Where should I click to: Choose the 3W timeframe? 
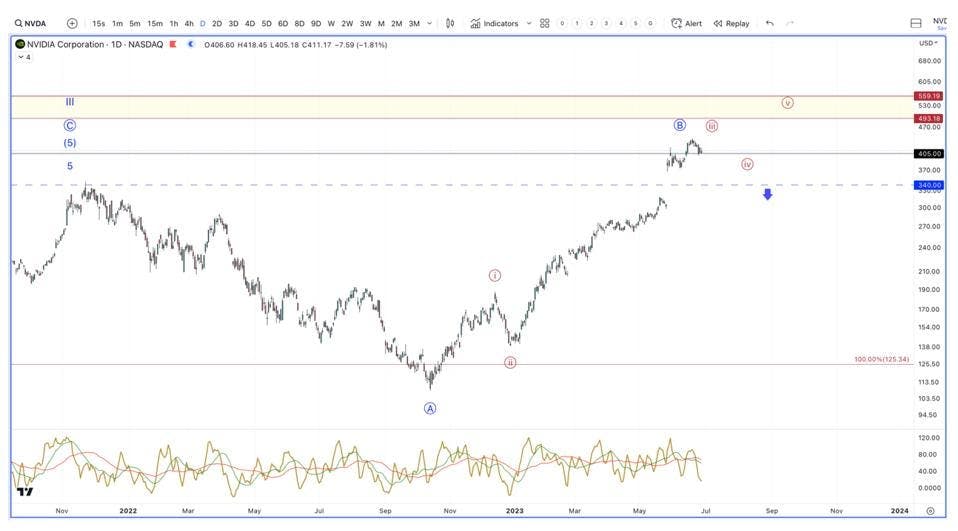click(x=365, y=23)
